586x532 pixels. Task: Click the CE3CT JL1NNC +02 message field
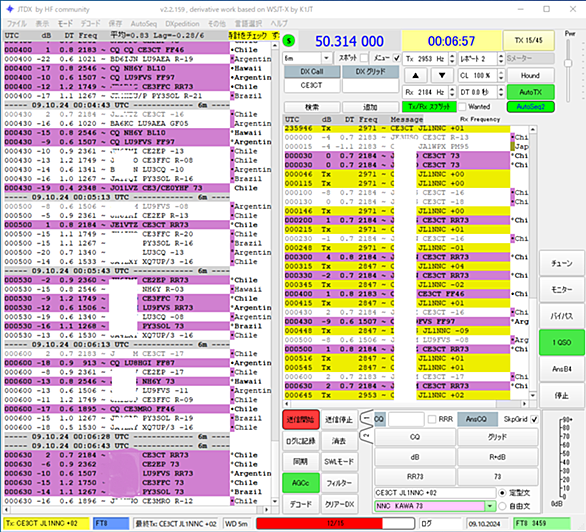pyautogui.click(x=435, y=493)
